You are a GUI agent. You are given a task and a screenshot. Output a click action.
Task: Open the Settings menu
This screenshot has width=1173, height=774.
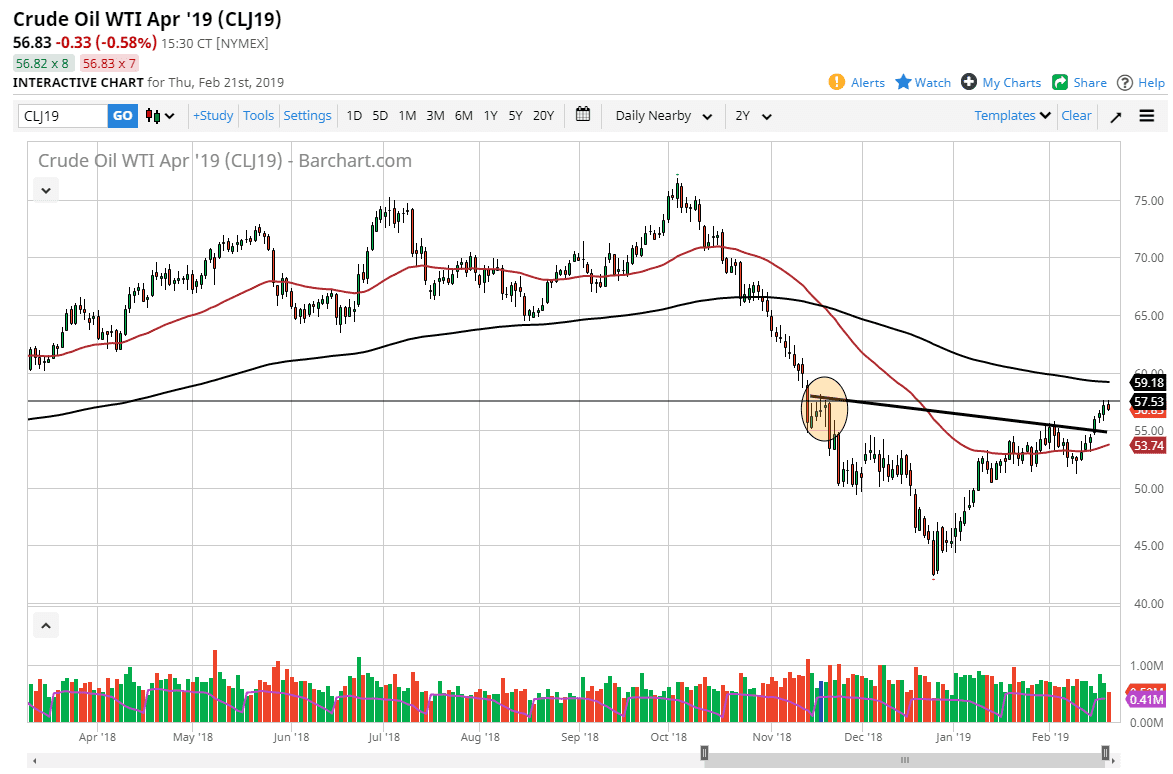(x=307, y=116)
